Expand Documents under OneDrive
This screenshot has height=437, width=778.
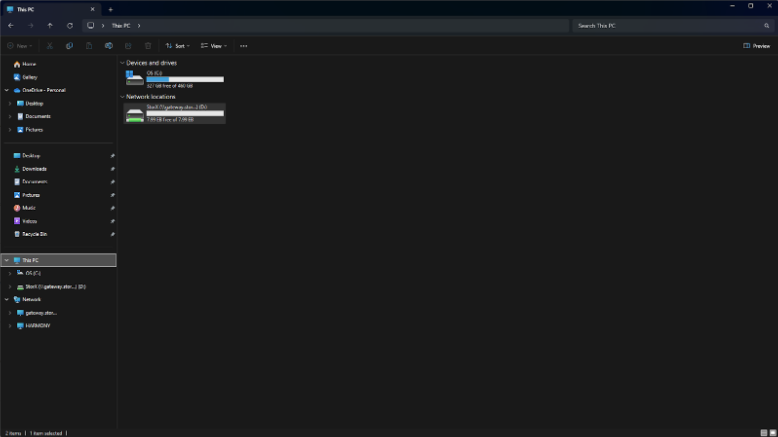pyautogui.click(x=10, y=117)
